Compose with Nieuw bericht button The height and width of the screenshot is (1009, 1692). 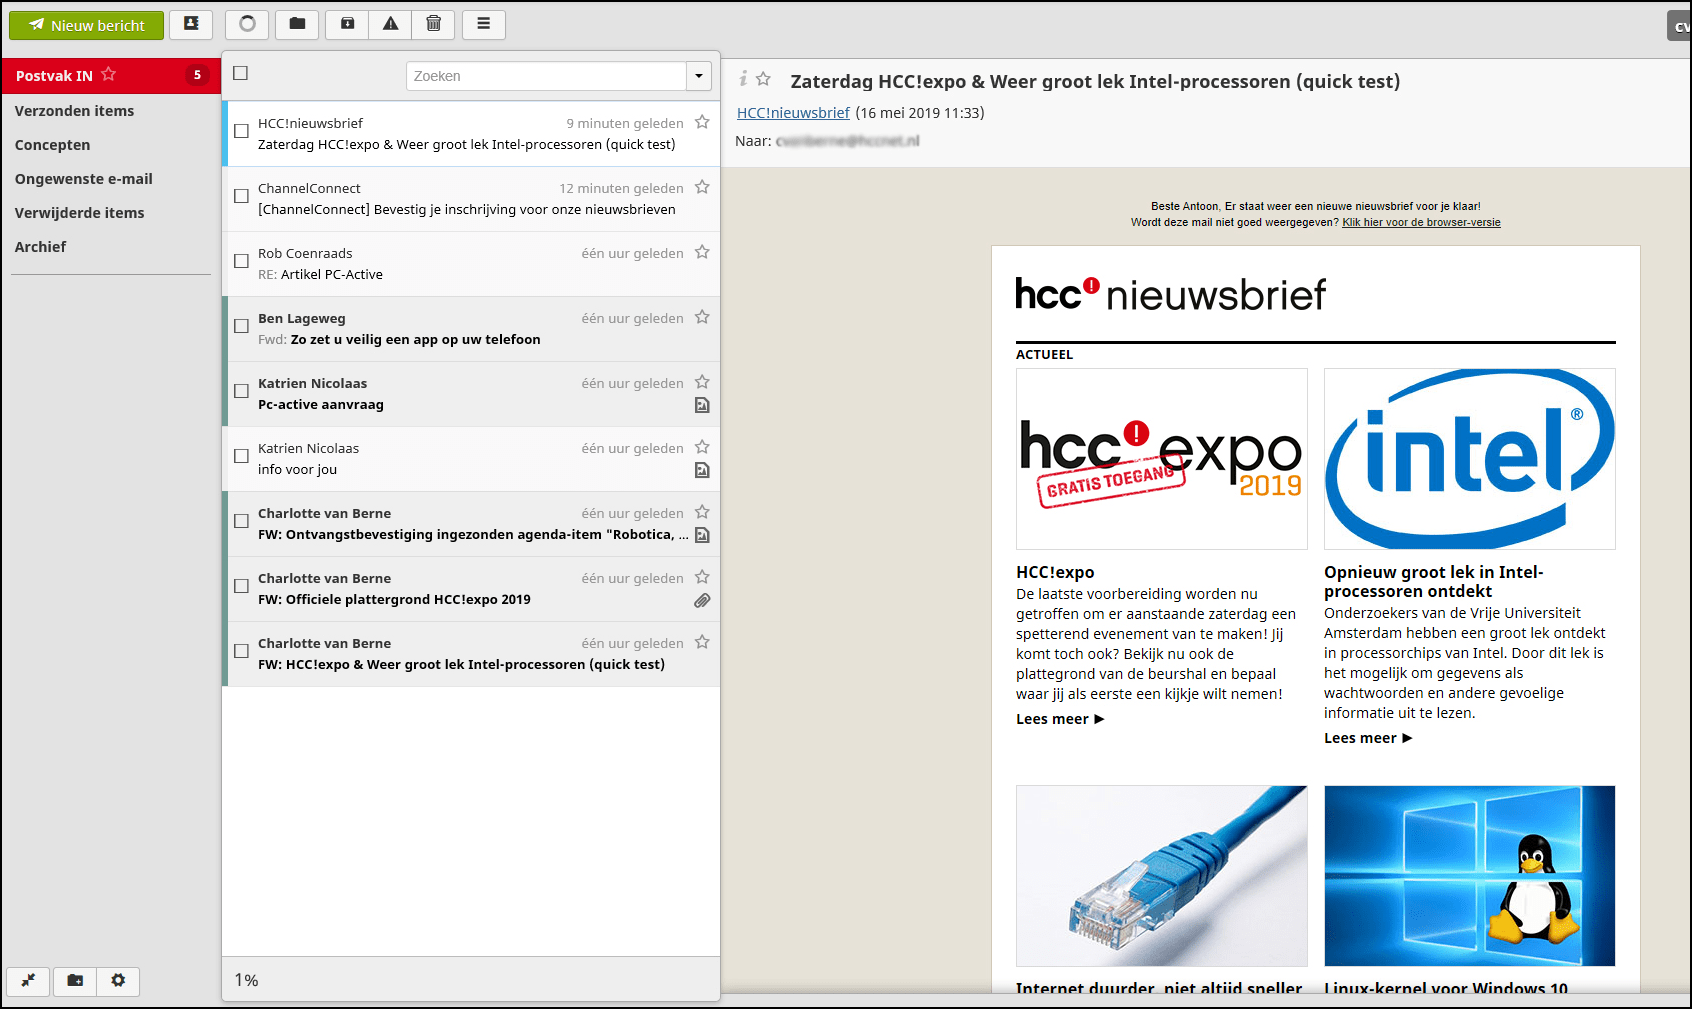coord(86,25)
